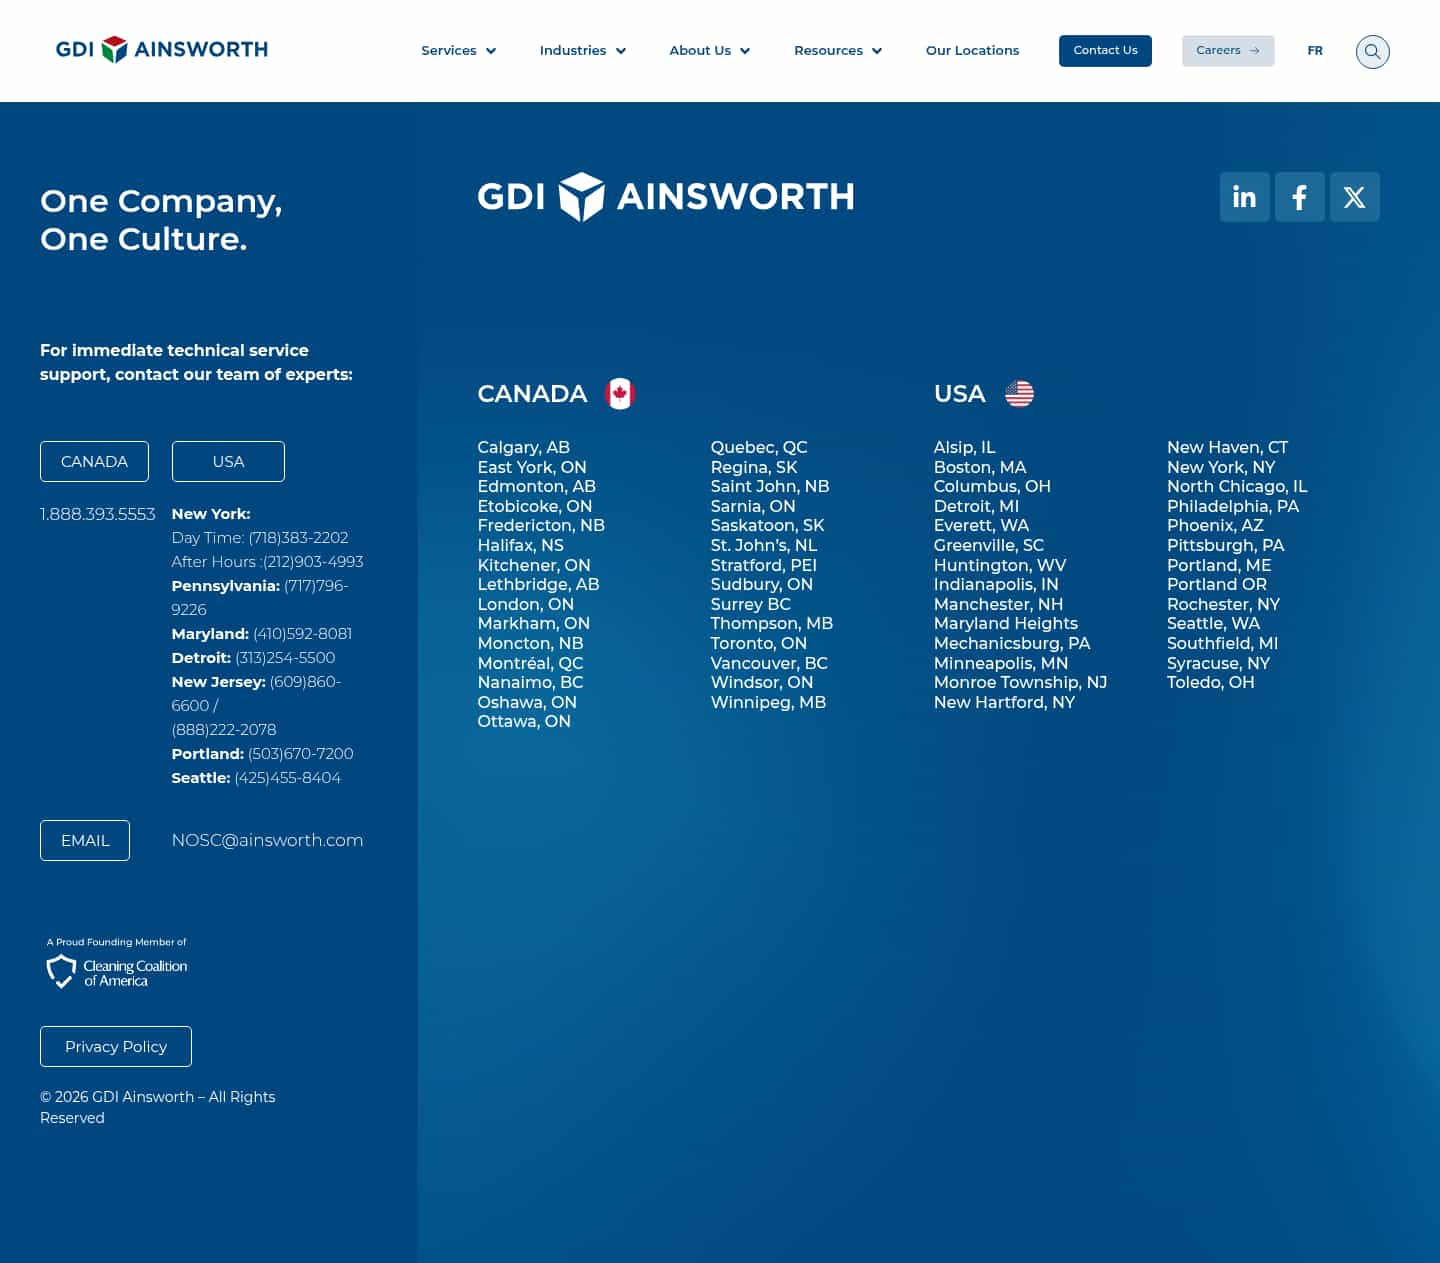Open the New Haven, CT location

[x=1227, y=447]
